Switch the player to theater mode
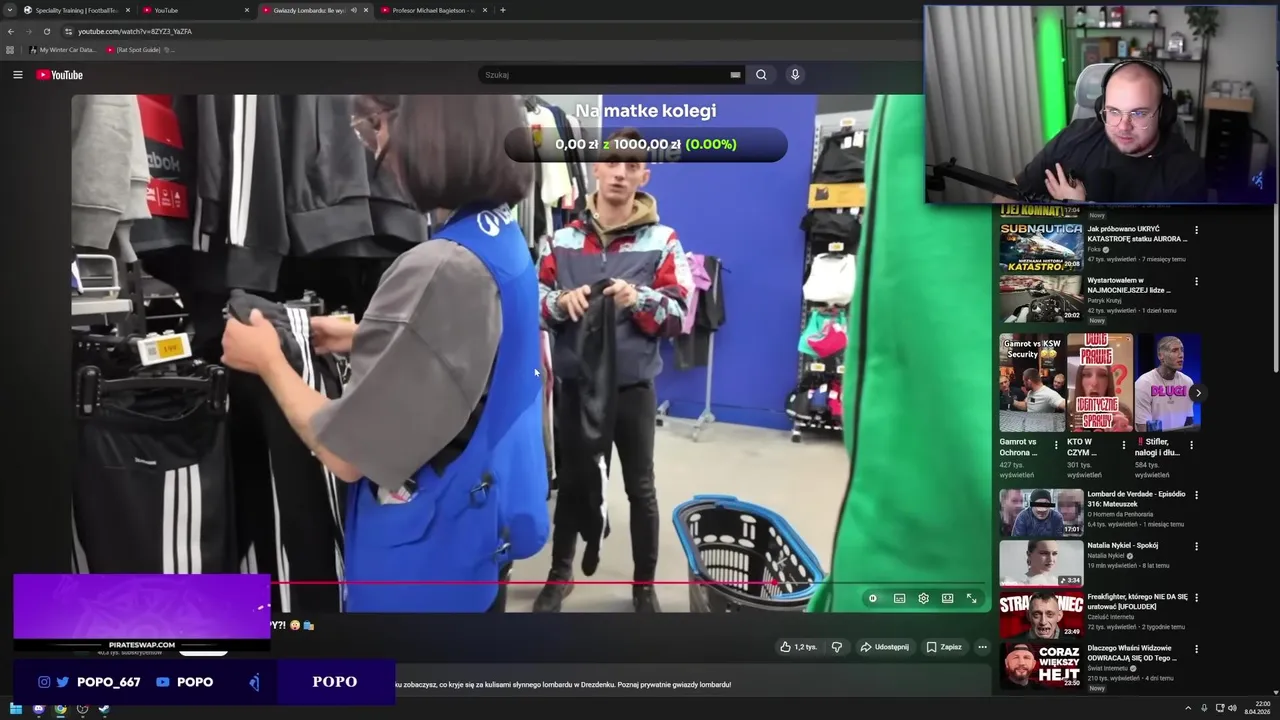The height and width of the screenshot is (720, 1280). pyautogui.click(x=947, y=598)
